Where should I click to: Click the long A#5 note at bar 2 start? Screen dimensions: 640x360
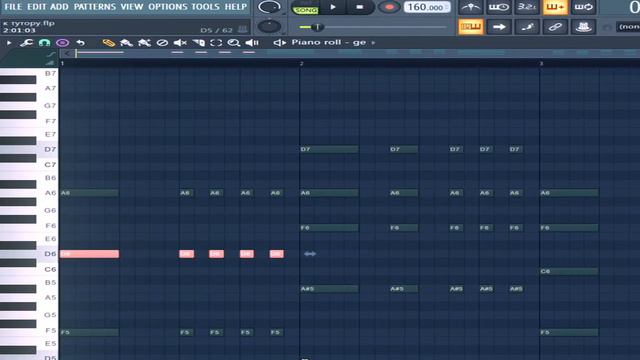[x=329, y=289]
